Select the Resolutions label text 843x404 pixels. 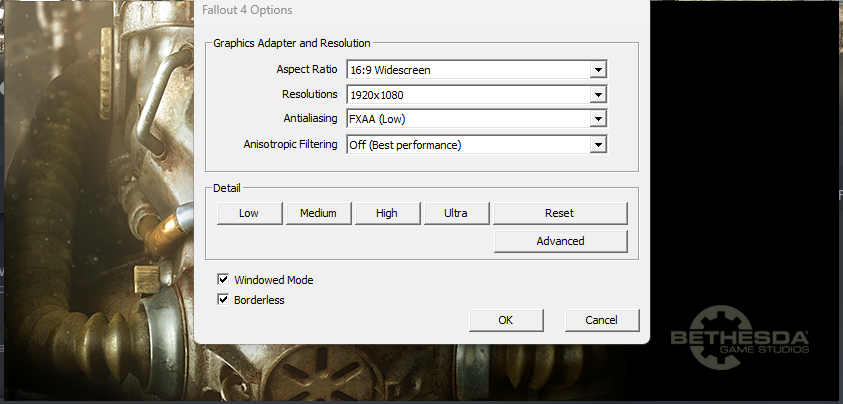pyautogui.click(x=310, y=94)
